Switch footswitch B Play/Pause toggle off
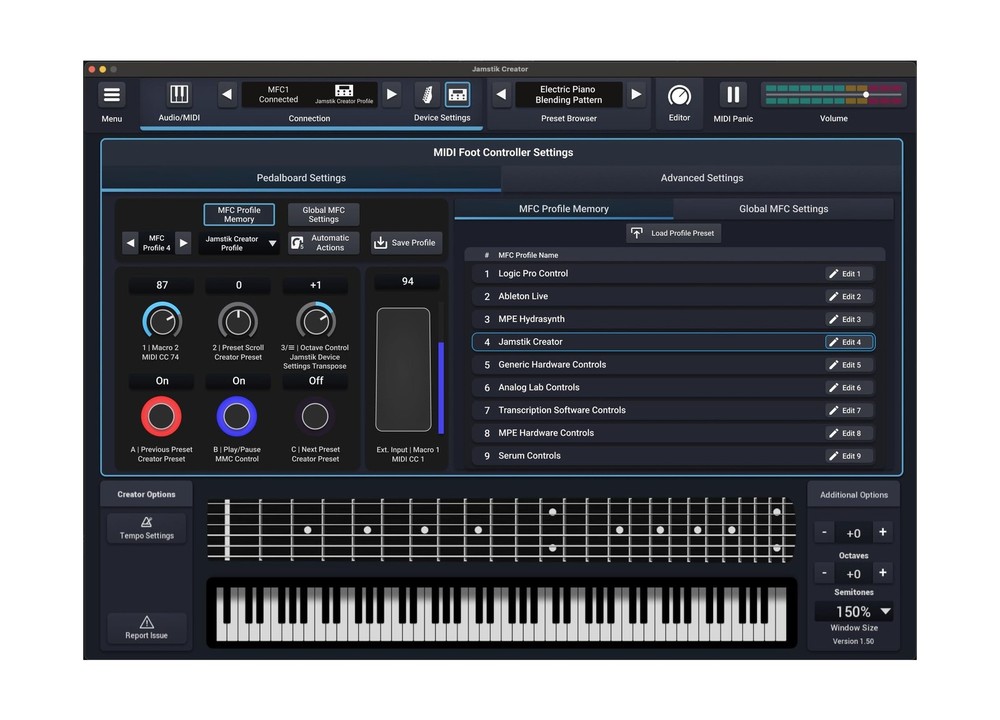The width and height of the screenshot is (1000, 720). point(238,381)
